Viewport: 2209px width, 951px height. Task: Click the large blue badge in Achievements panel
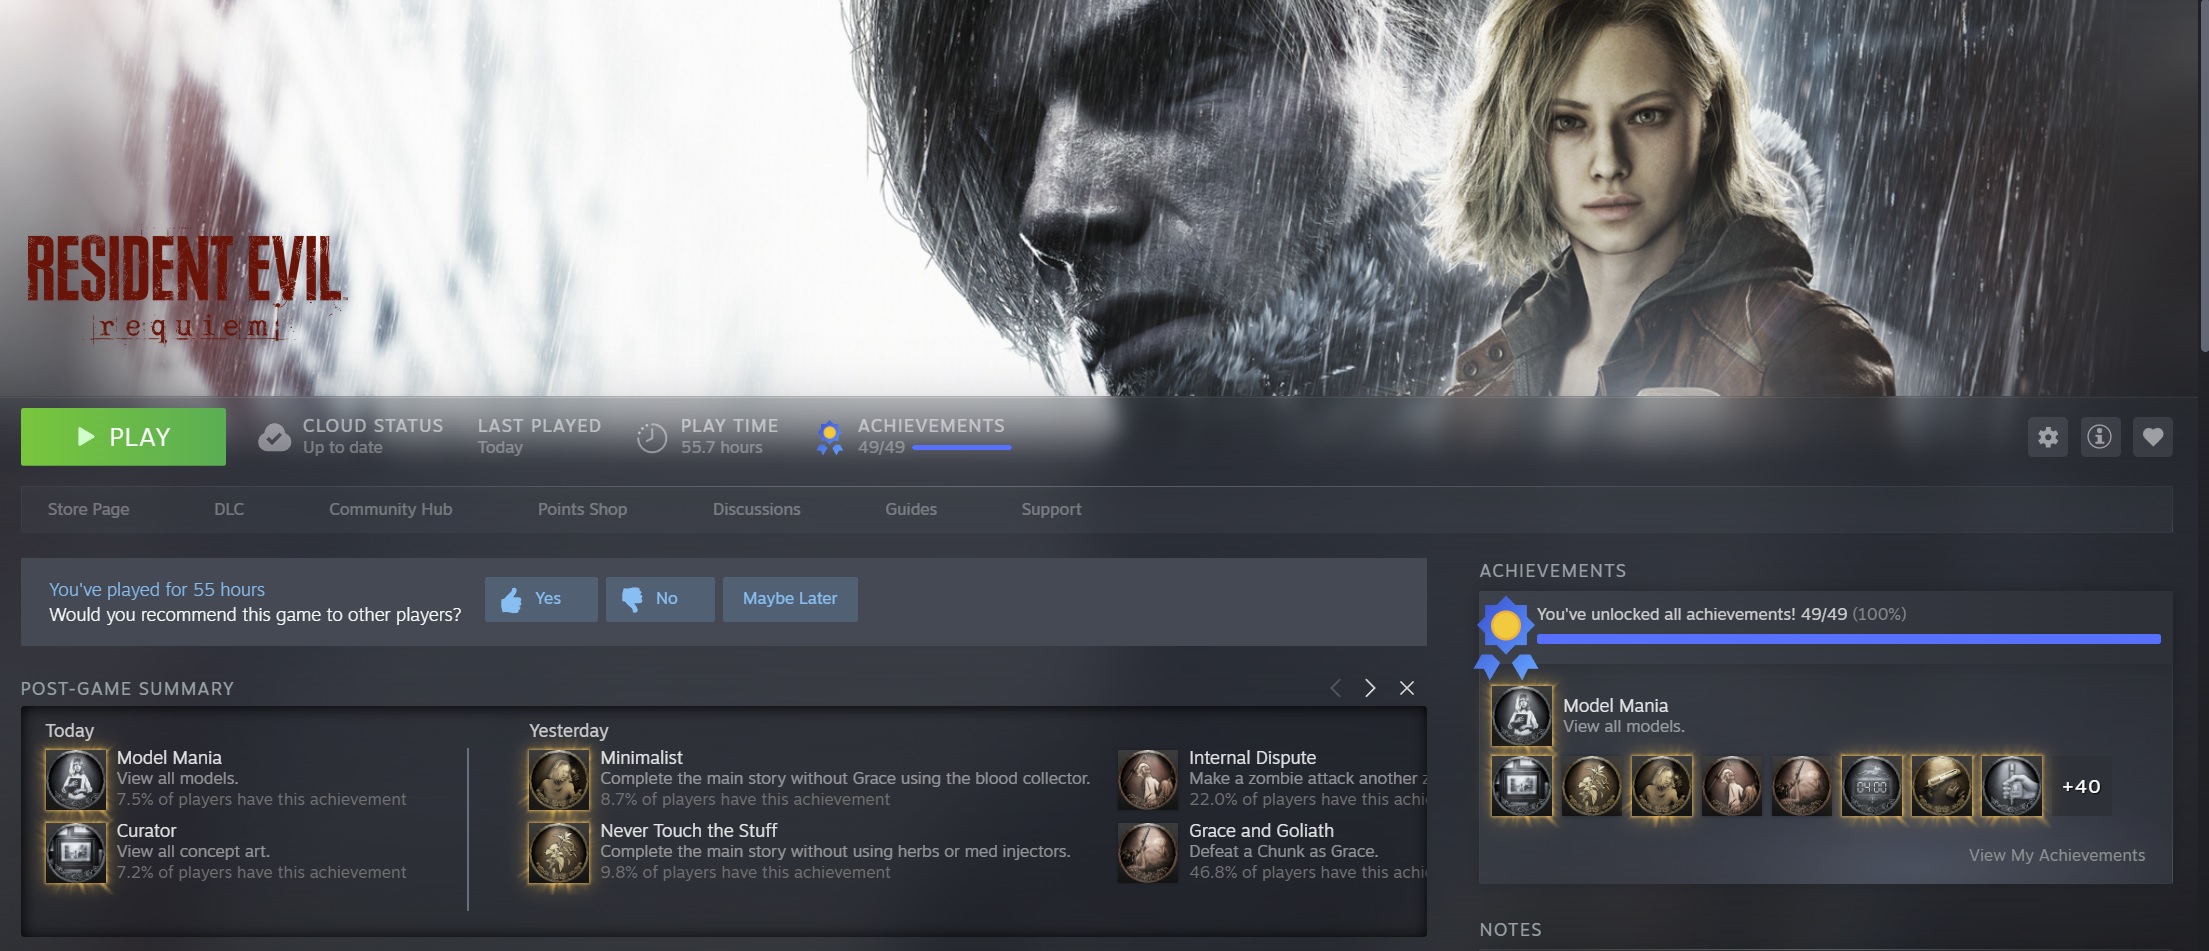click(1505, 636)
